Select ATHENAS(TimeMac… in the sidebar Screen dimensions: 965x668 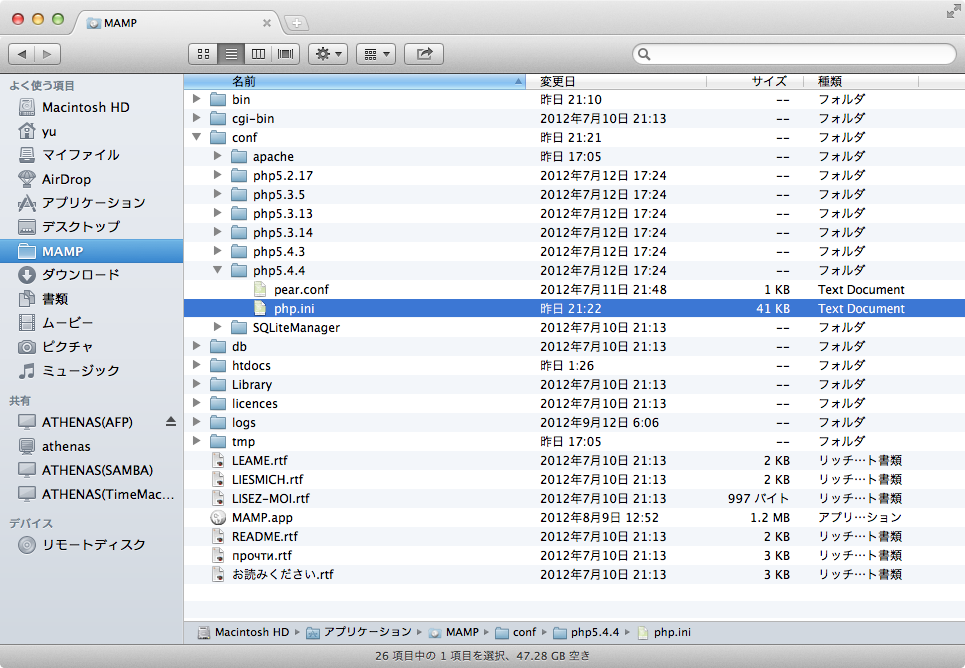pyautogui.click(x=92, y=494)
